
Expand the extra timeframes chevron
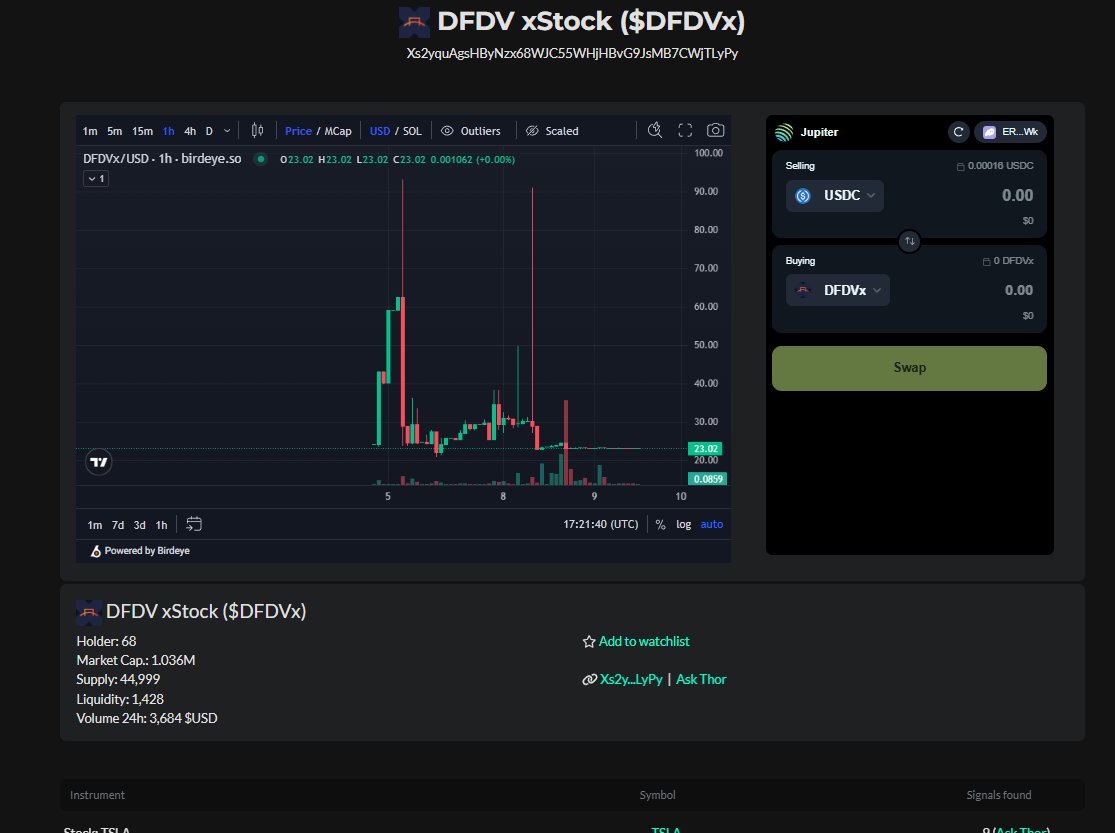pos(226,130)
